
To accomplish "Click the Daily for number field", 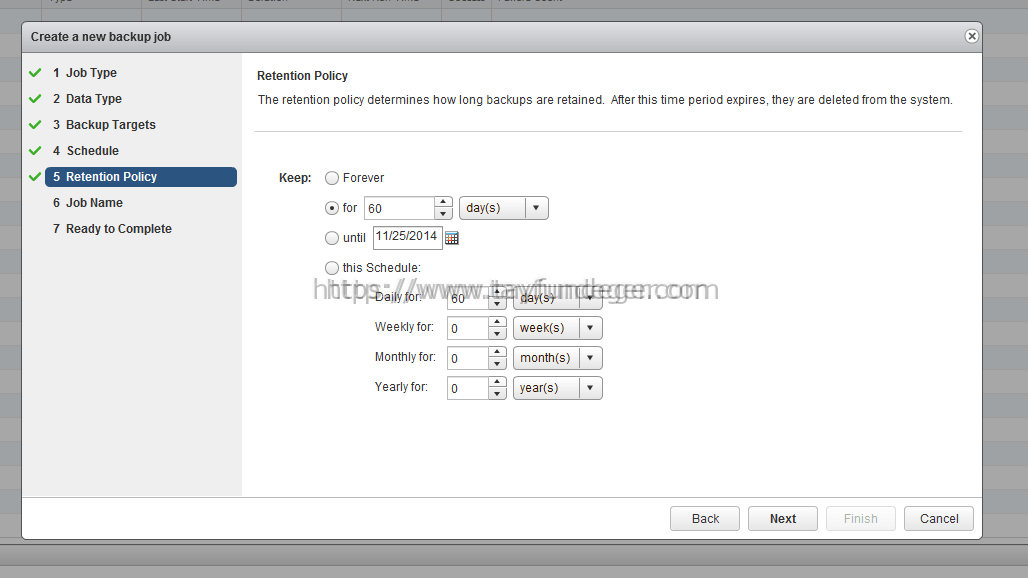I will [467, 298].
